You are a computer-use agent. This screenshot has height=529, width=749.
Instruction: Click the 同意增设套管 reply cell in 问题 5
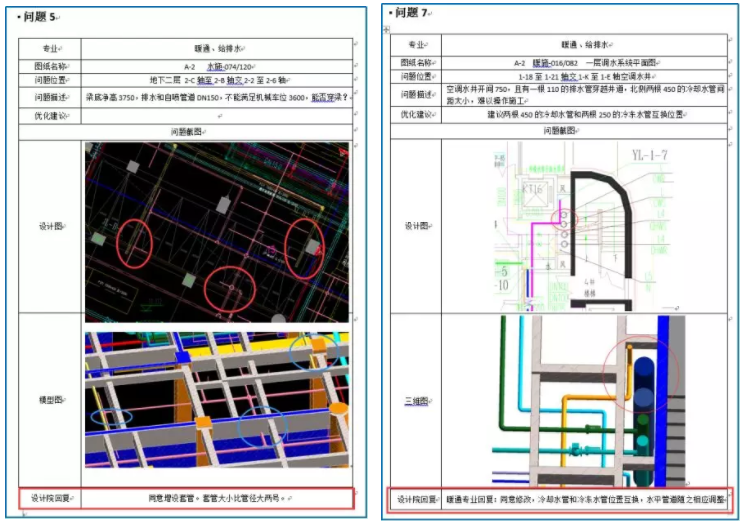pyautogui.click(x=216, y=497)
